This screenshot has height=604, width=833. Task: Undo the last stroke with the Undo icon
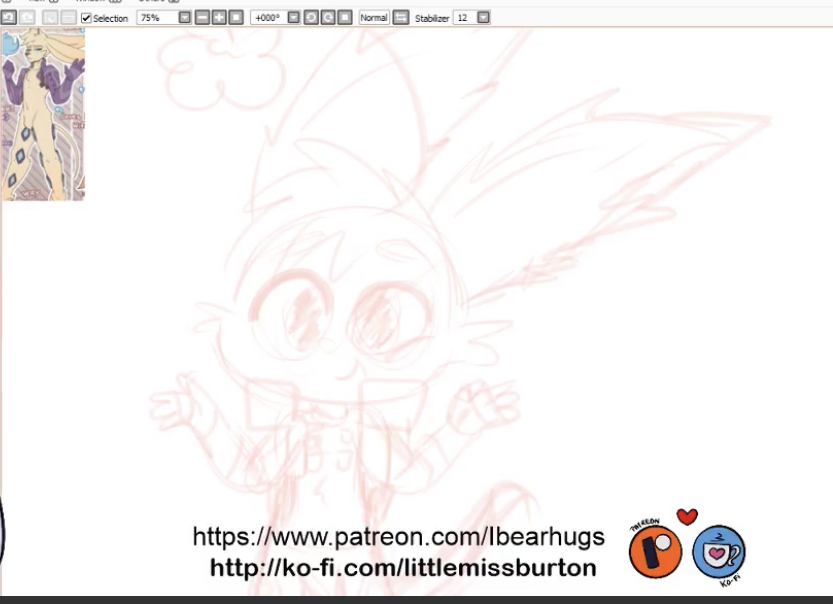8,18
